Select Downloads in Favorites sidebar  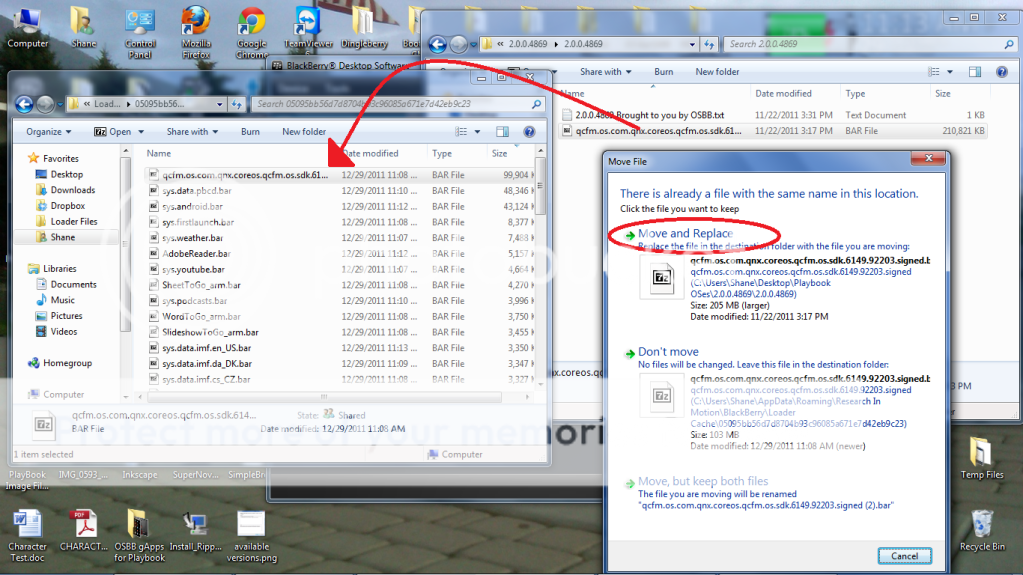pyautogui.click(x=72, y=190)
